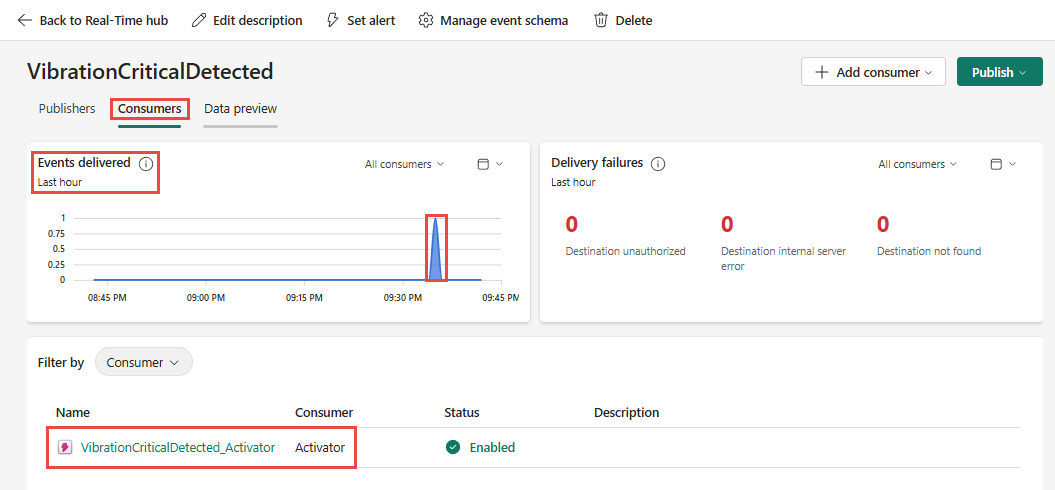The image size is (1055, 490).
Task: Click the Delivery failures info icon
Action: tap(658, 164)
